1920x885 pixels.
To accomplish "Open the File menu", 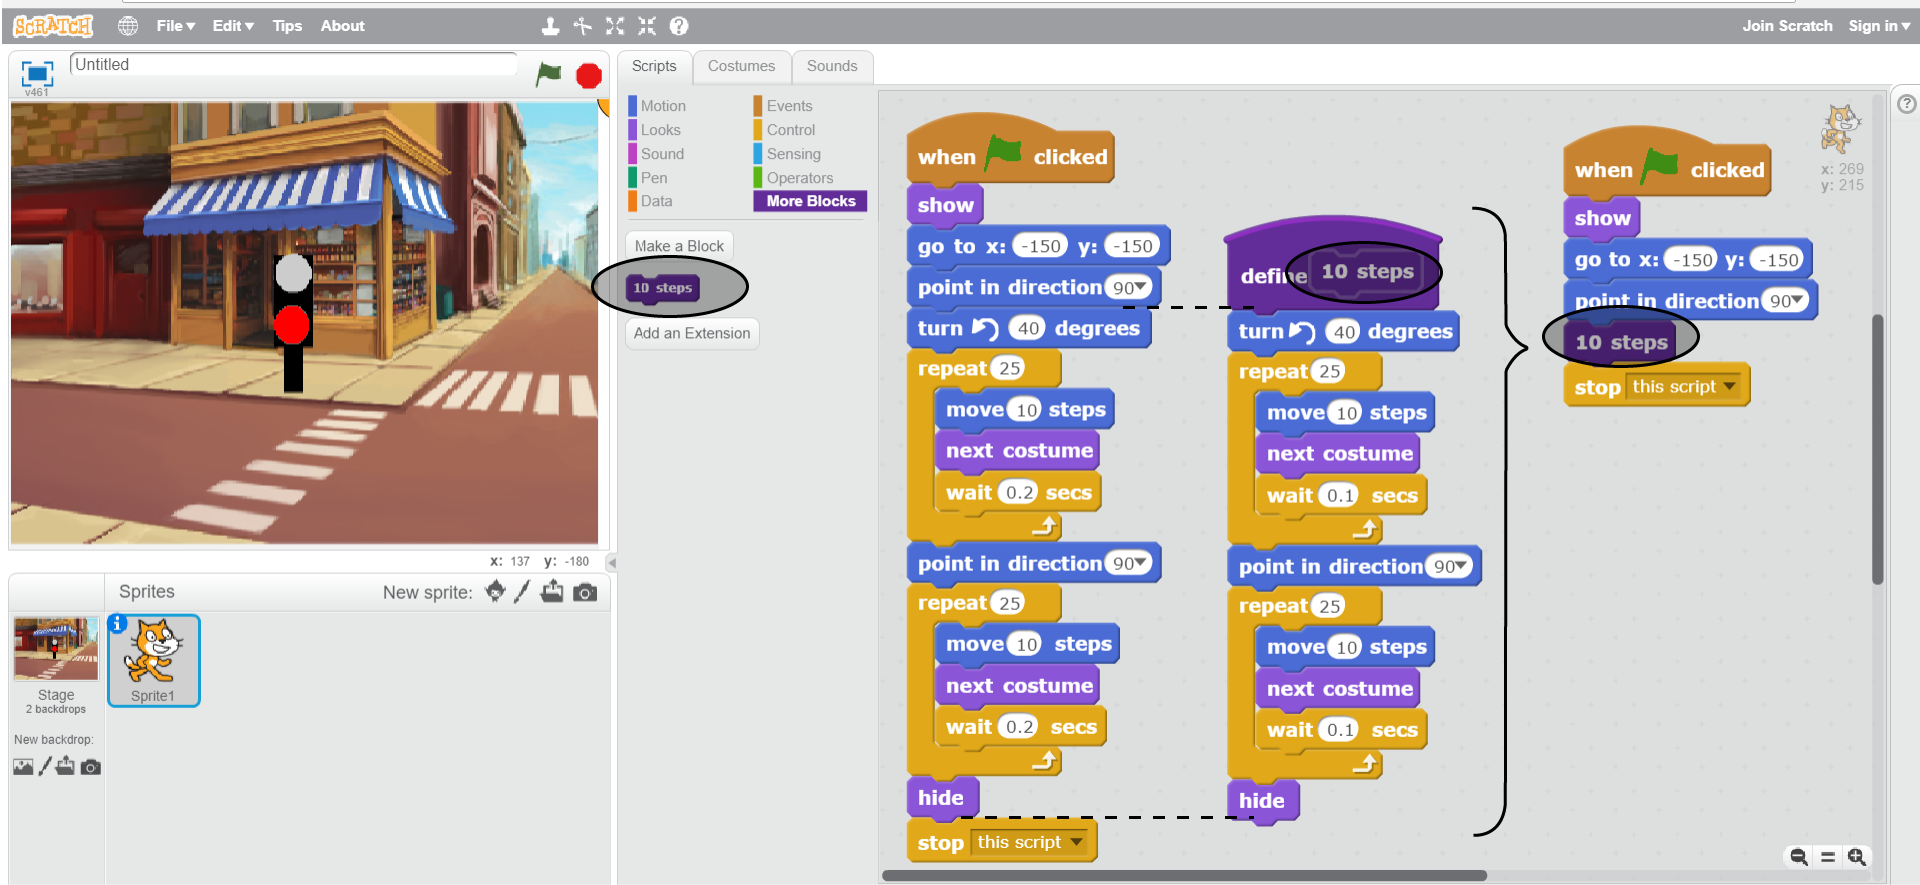I will pos(175,26).
